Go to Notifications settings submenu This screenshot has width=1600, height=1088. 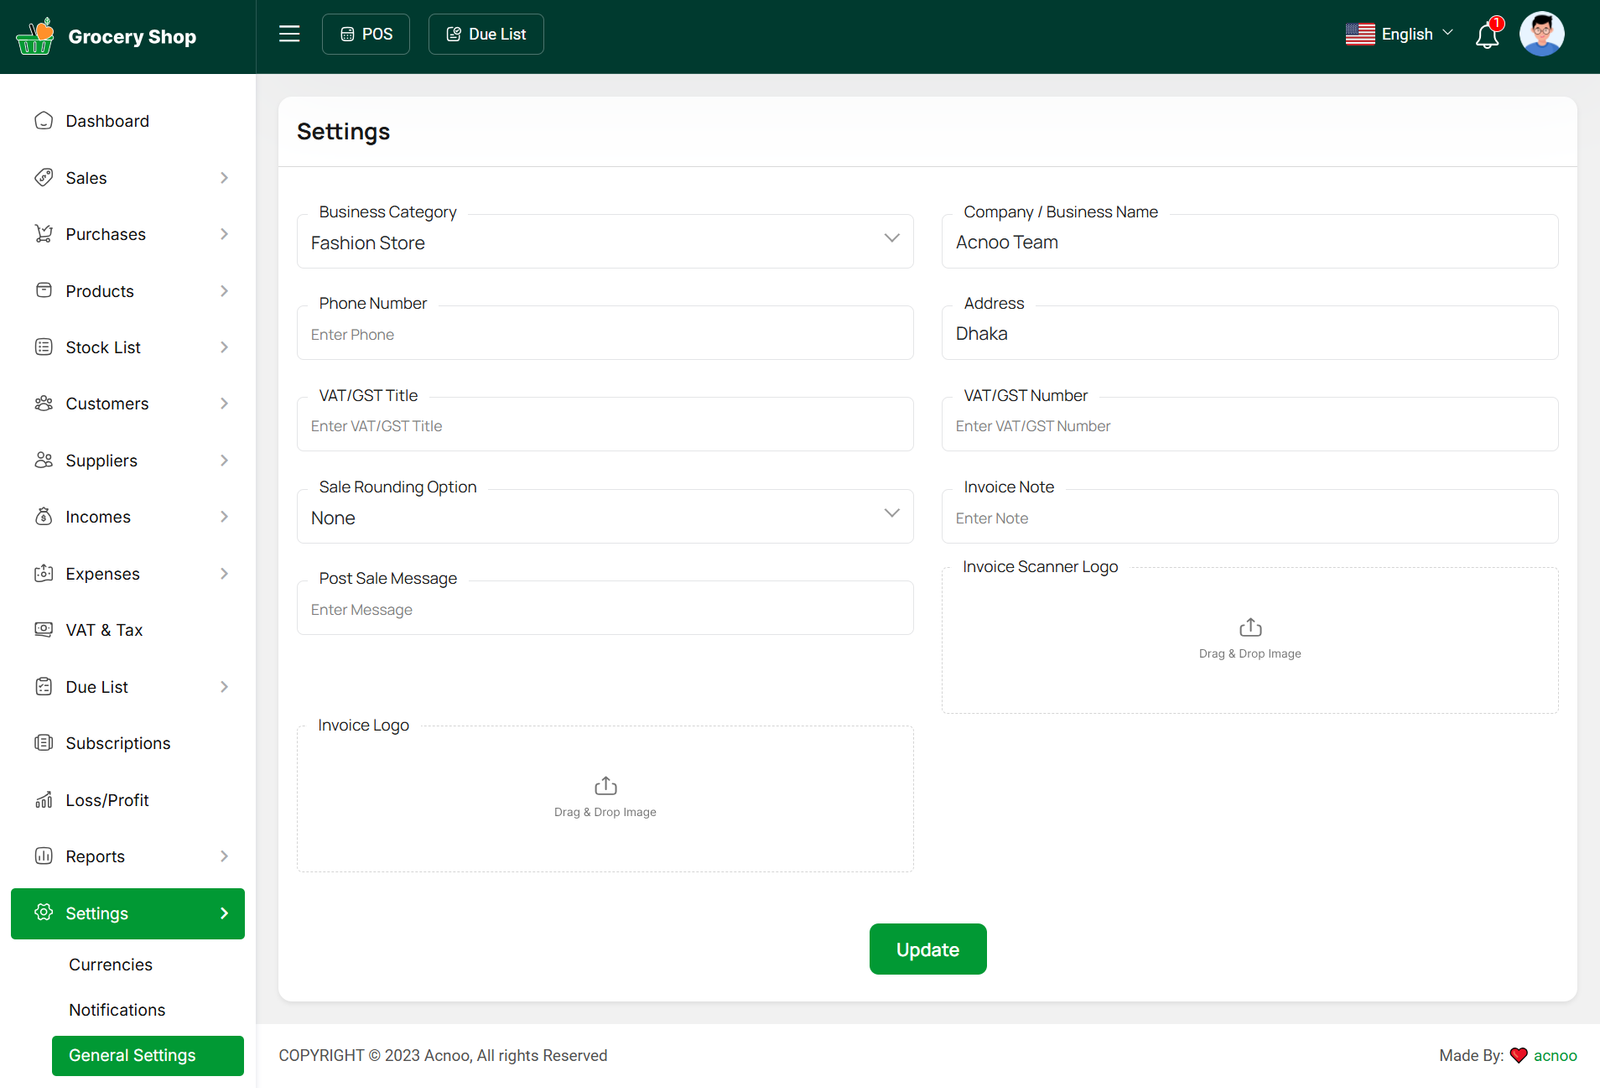point(117,1010)
